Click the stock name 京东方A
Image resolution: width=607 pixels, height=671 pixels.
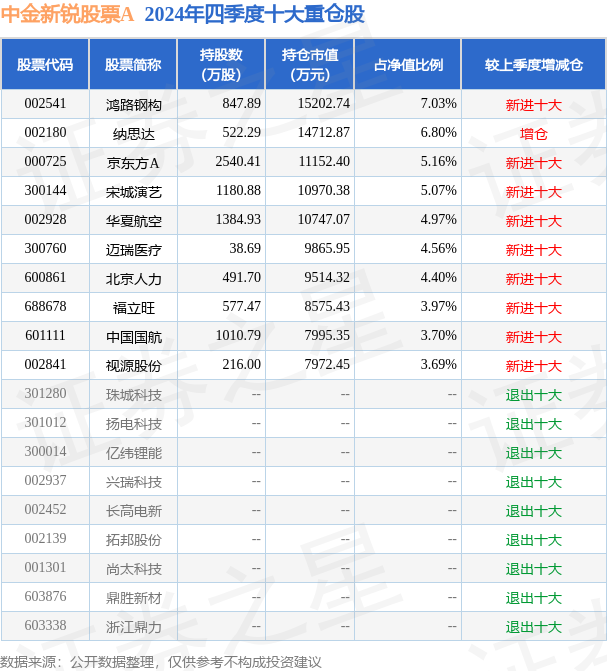[133, 163]
